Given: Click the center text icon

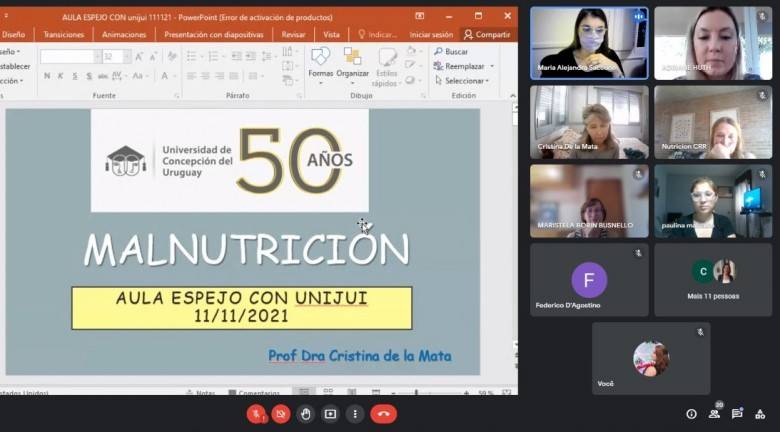Looking at the screenshot, I should pyautogui.click(x=205, y=76).
